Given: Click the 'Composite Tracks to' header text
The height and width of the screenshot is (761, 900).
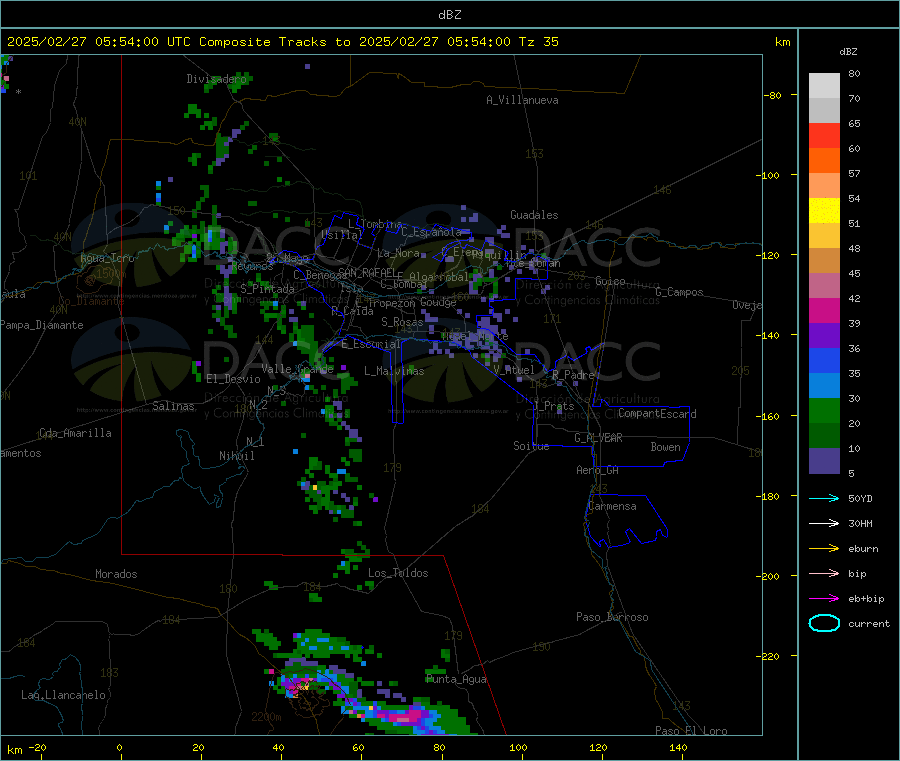Looking at the screenshot, I should pos(274,42).
